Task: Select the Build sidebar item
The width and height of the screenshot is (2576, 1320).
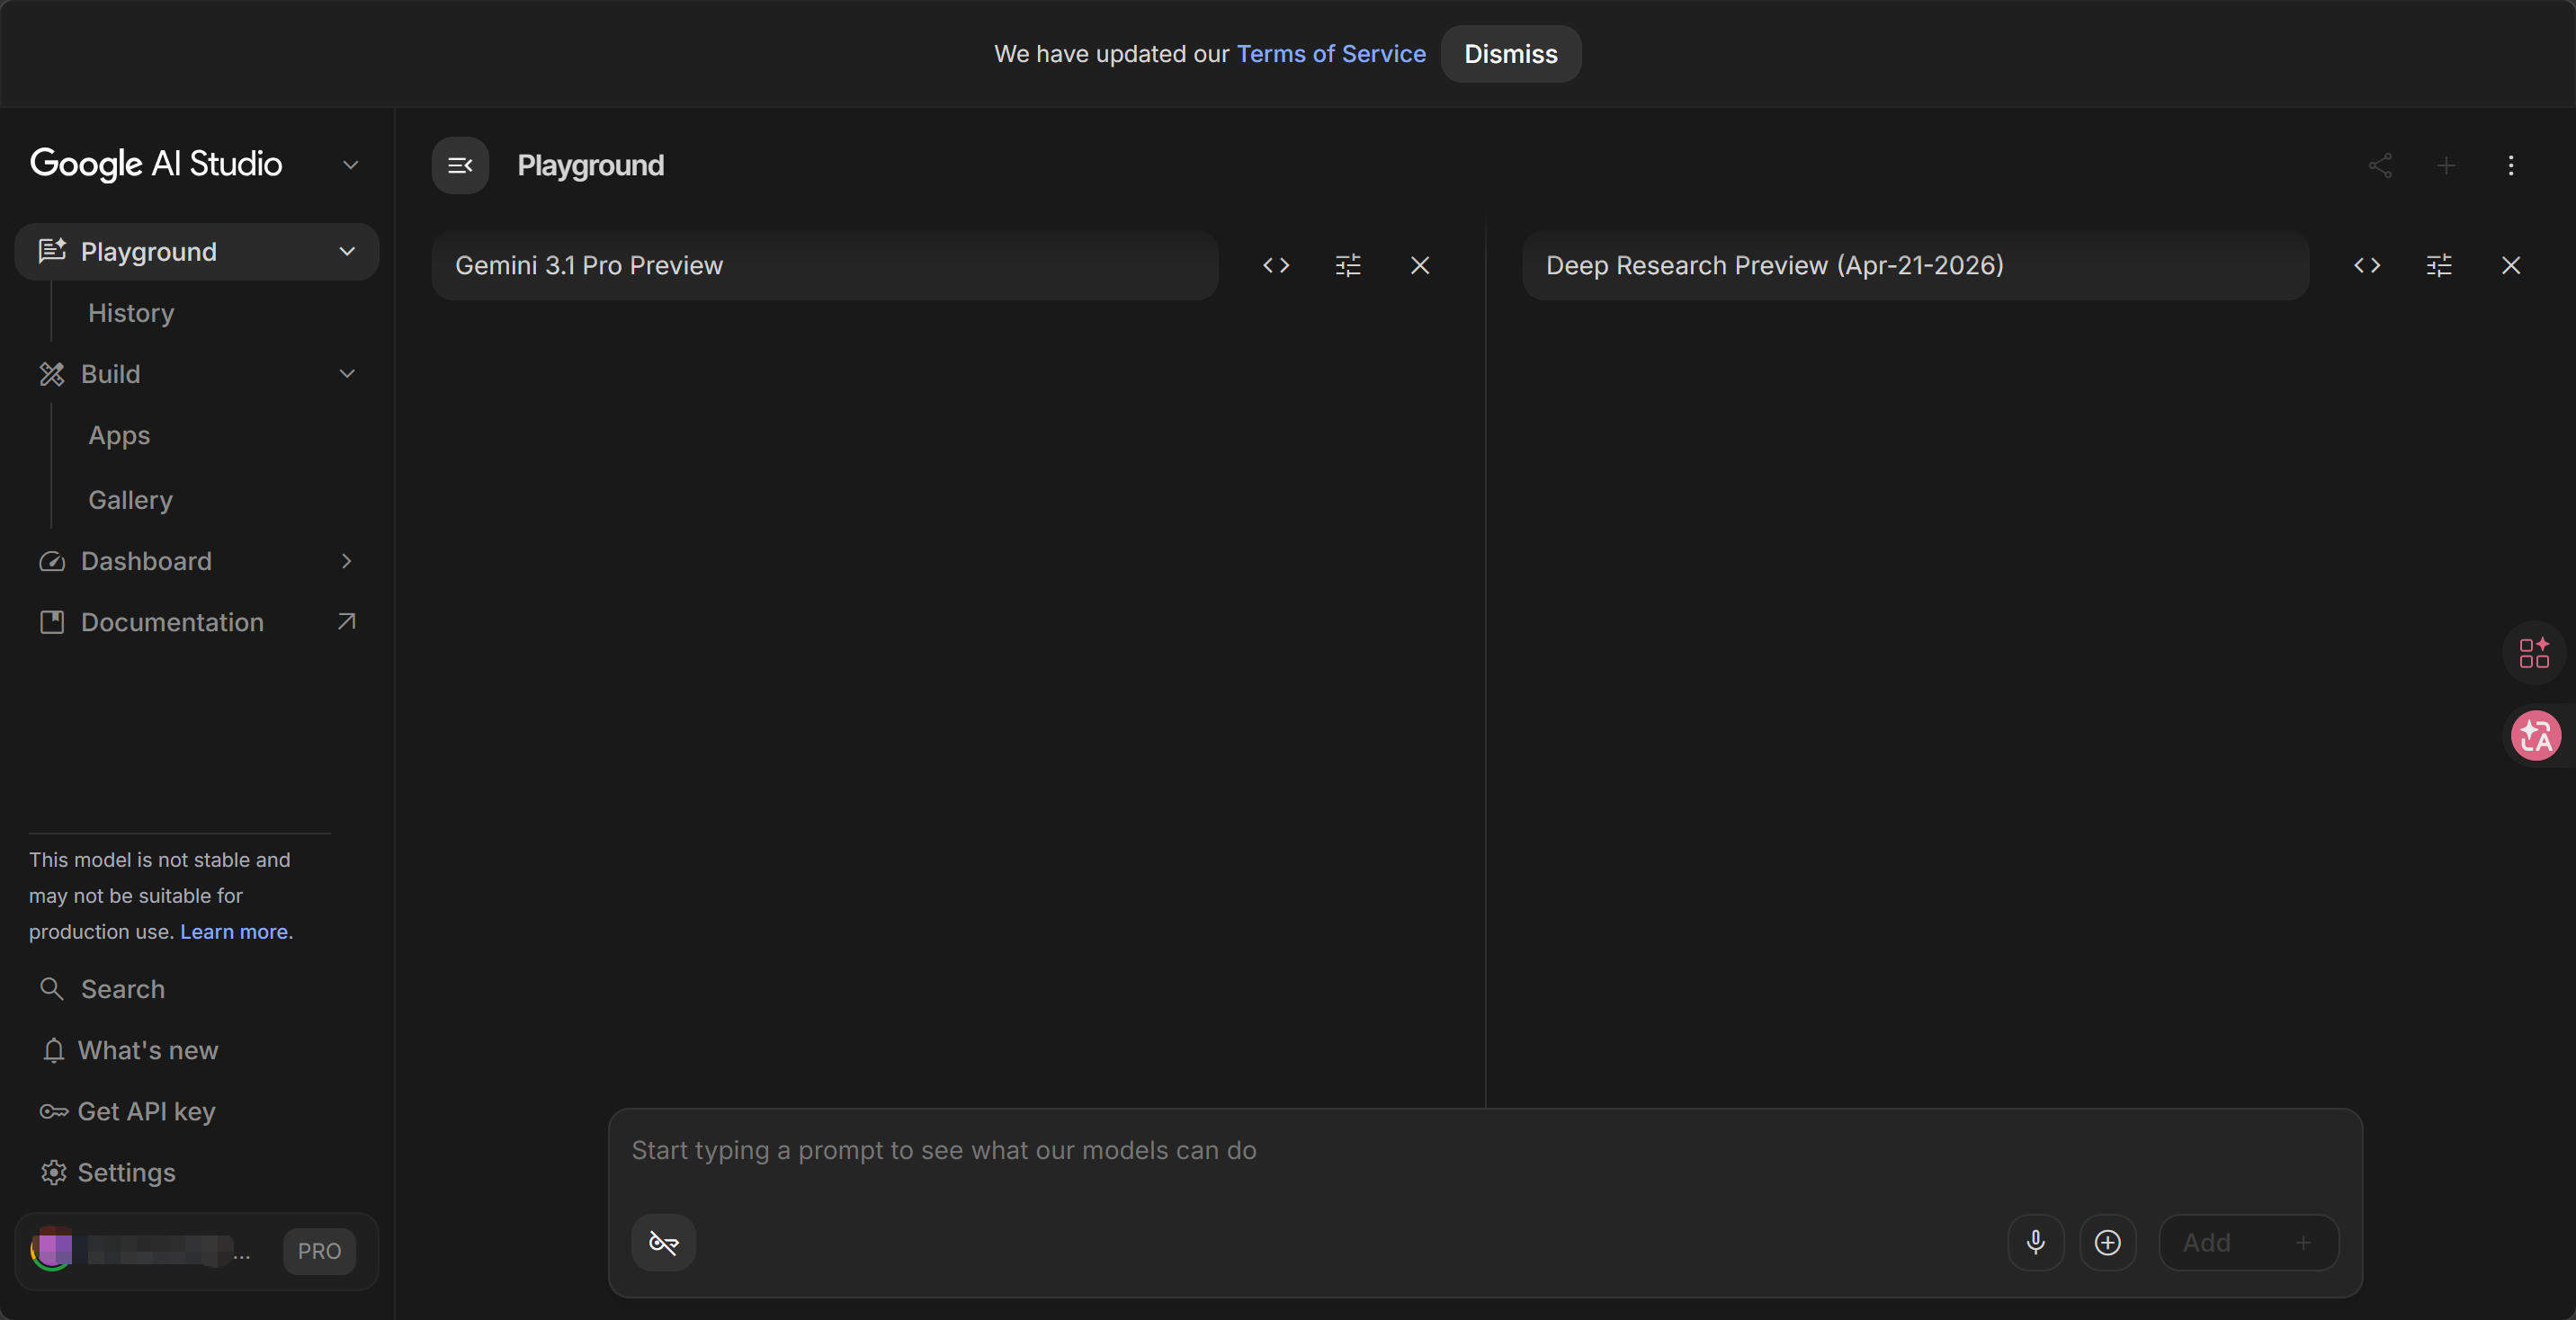Action: pos(197,374)
